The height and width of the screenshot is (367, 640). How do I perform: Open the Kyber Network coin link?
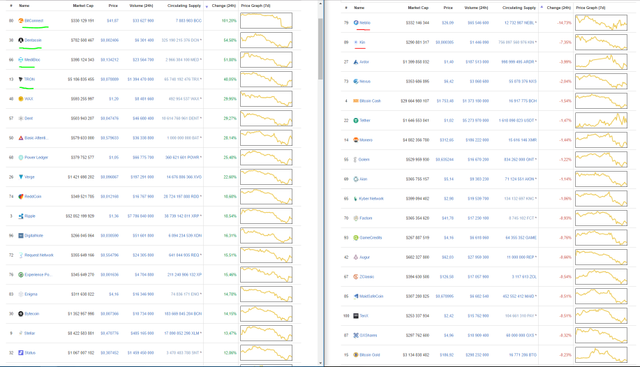[x=371, y=199]
